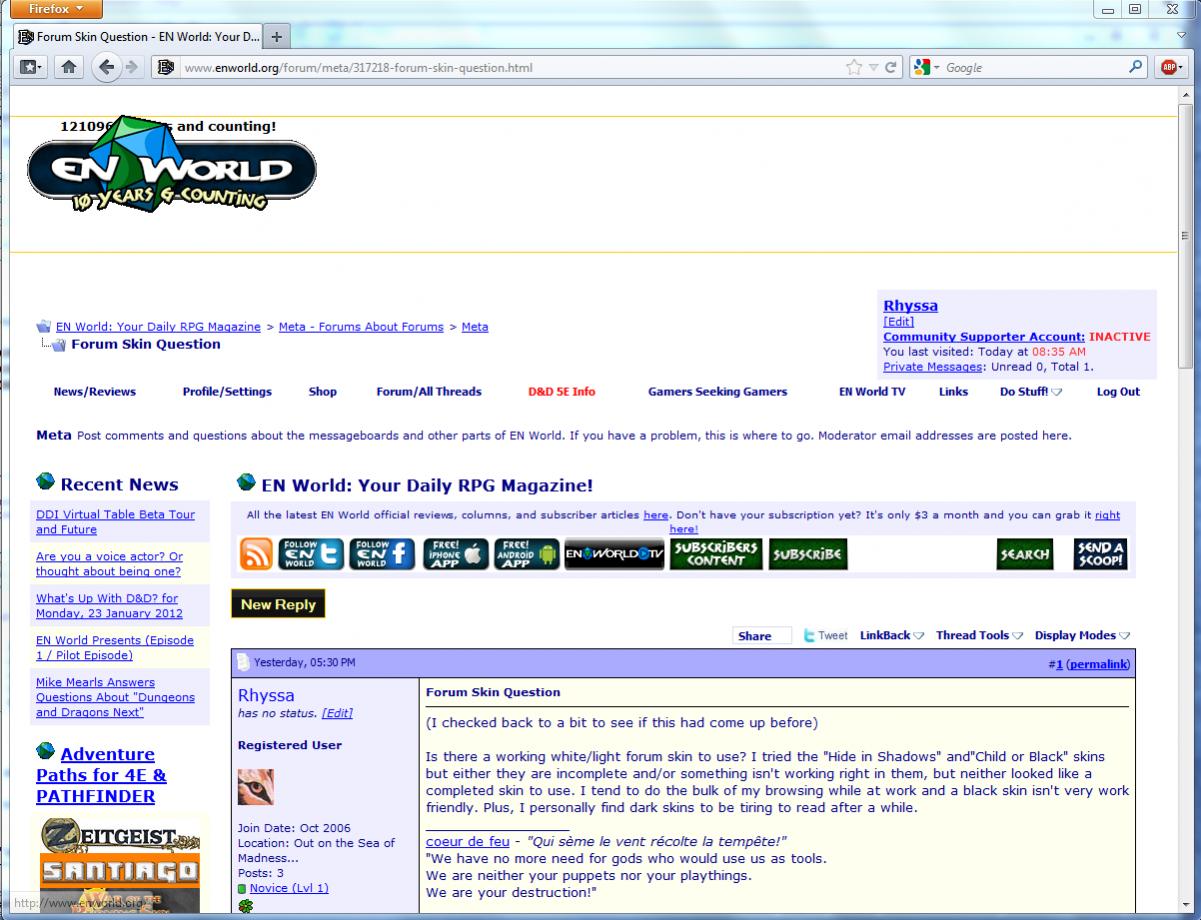
Task: Click the Follow EN World Twitter badge
Action: coord(311,554)
